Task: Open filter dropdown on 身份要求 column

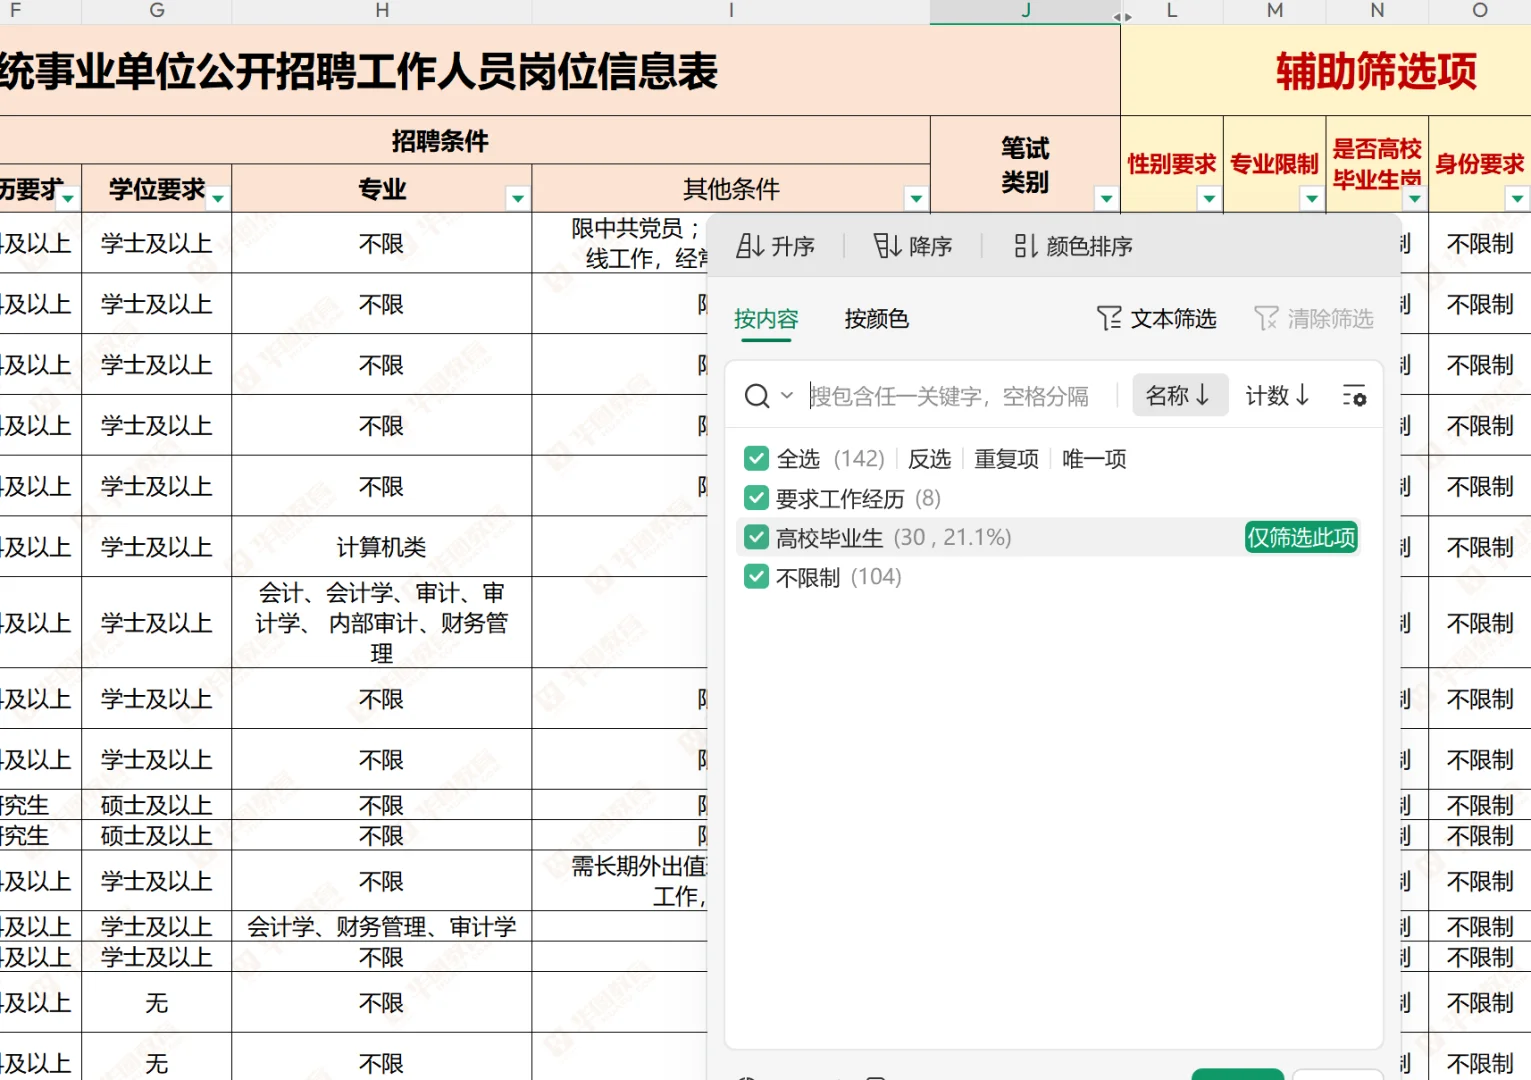Action: pyautogui.click(x=1517, y=199)
